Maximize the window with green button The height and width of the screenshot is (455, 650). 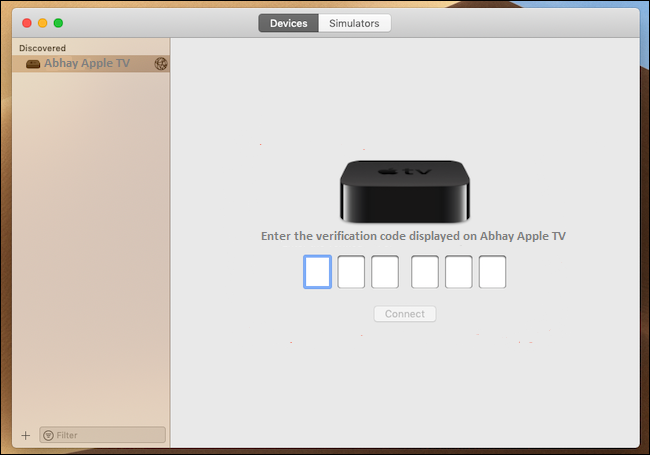(x=58, y=23)
